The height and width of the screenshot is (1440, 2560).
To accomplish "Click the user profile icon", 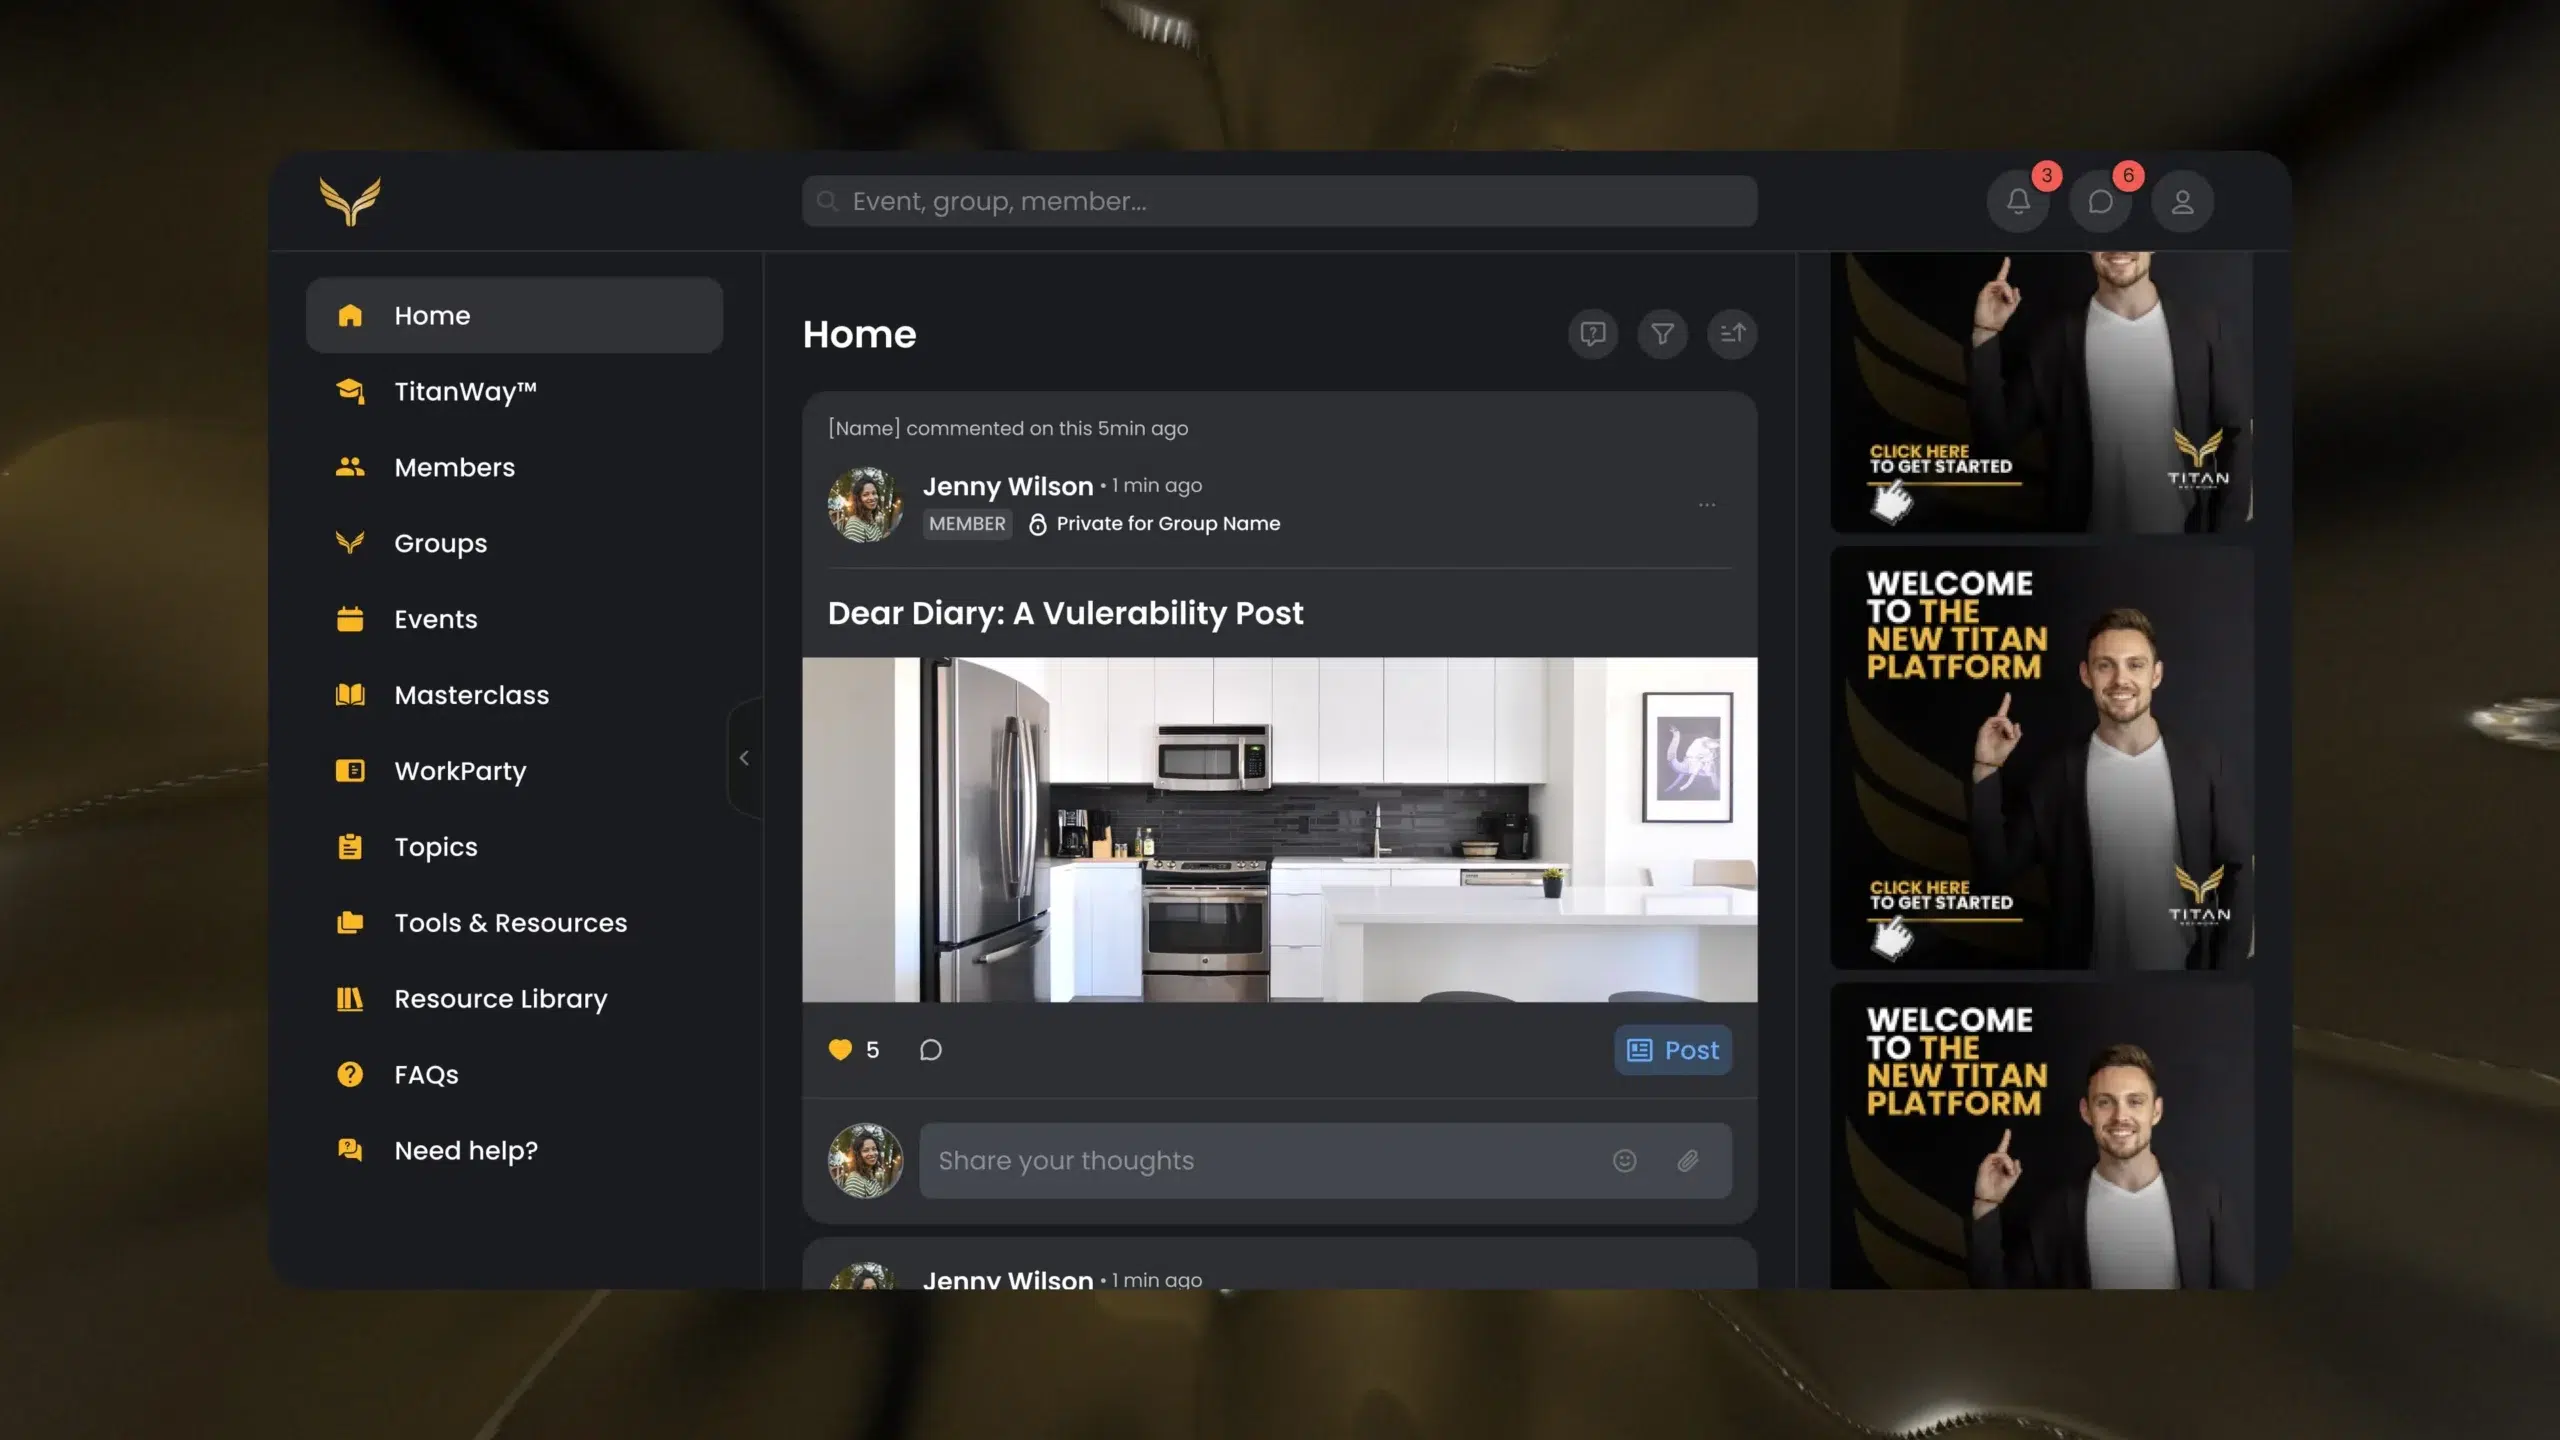I will click(x=2180, y=199).
